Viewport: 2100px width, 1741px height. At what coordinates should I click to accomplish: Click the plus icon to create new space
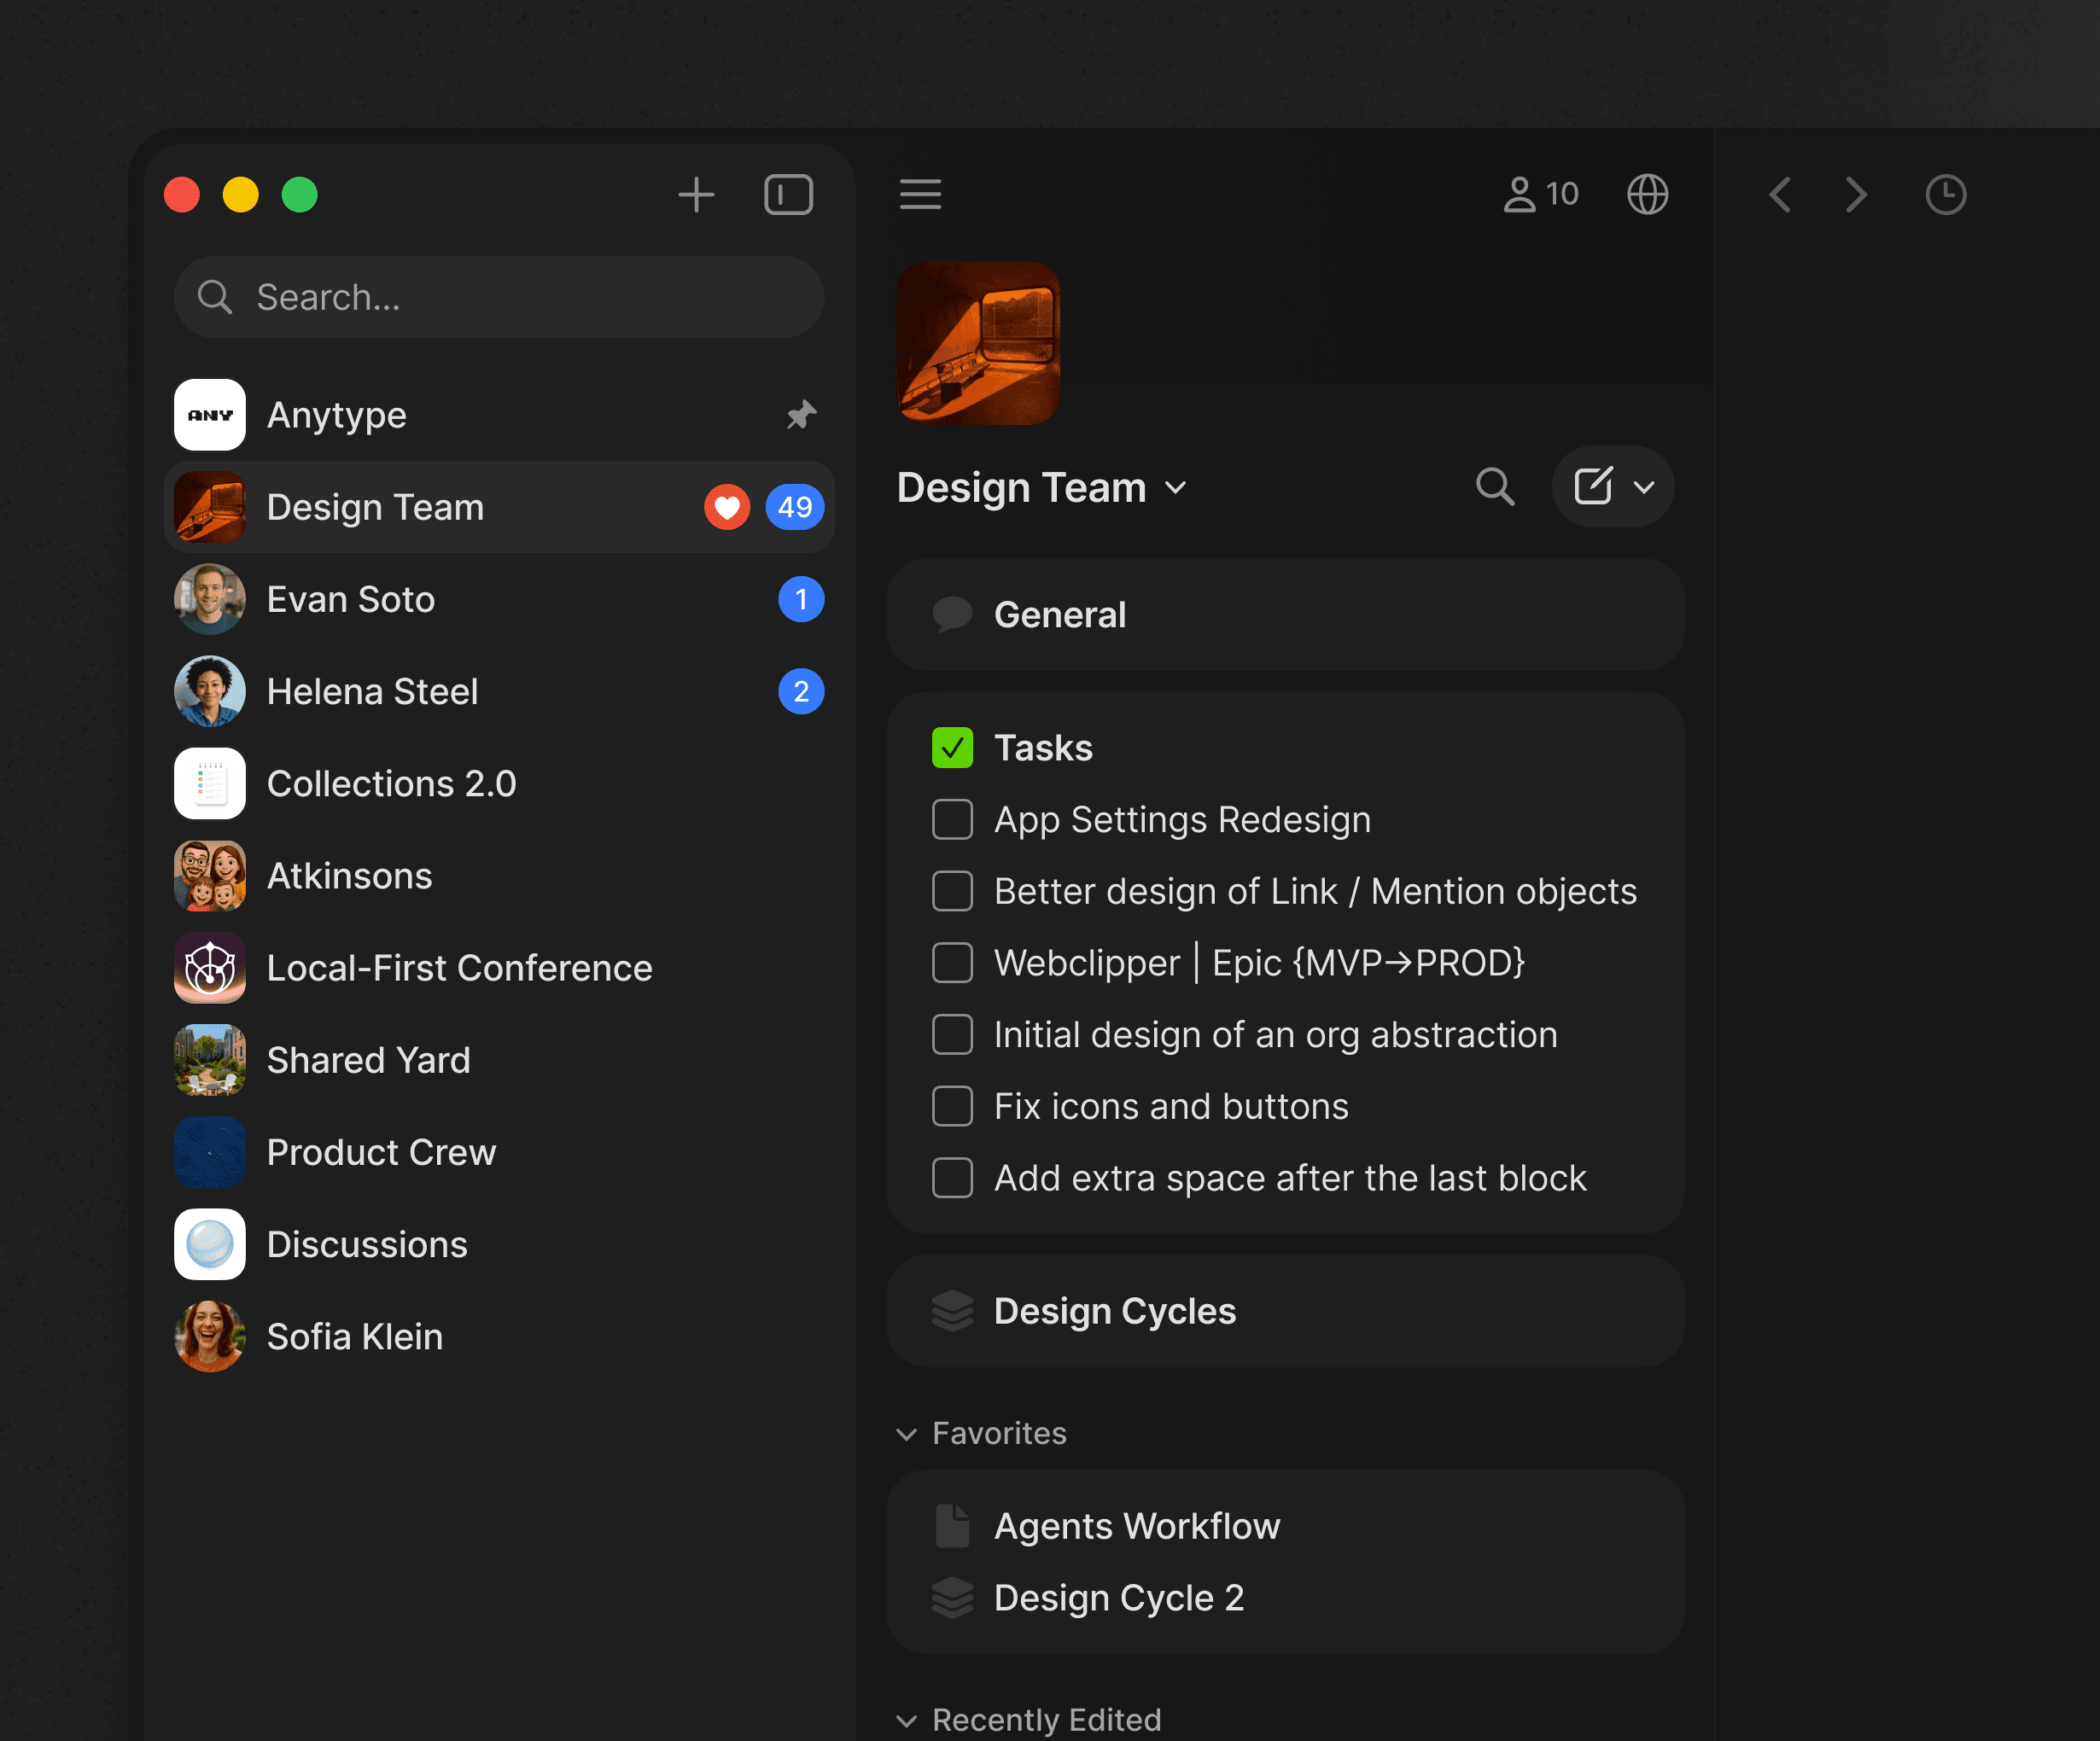[x=696, y=194]
